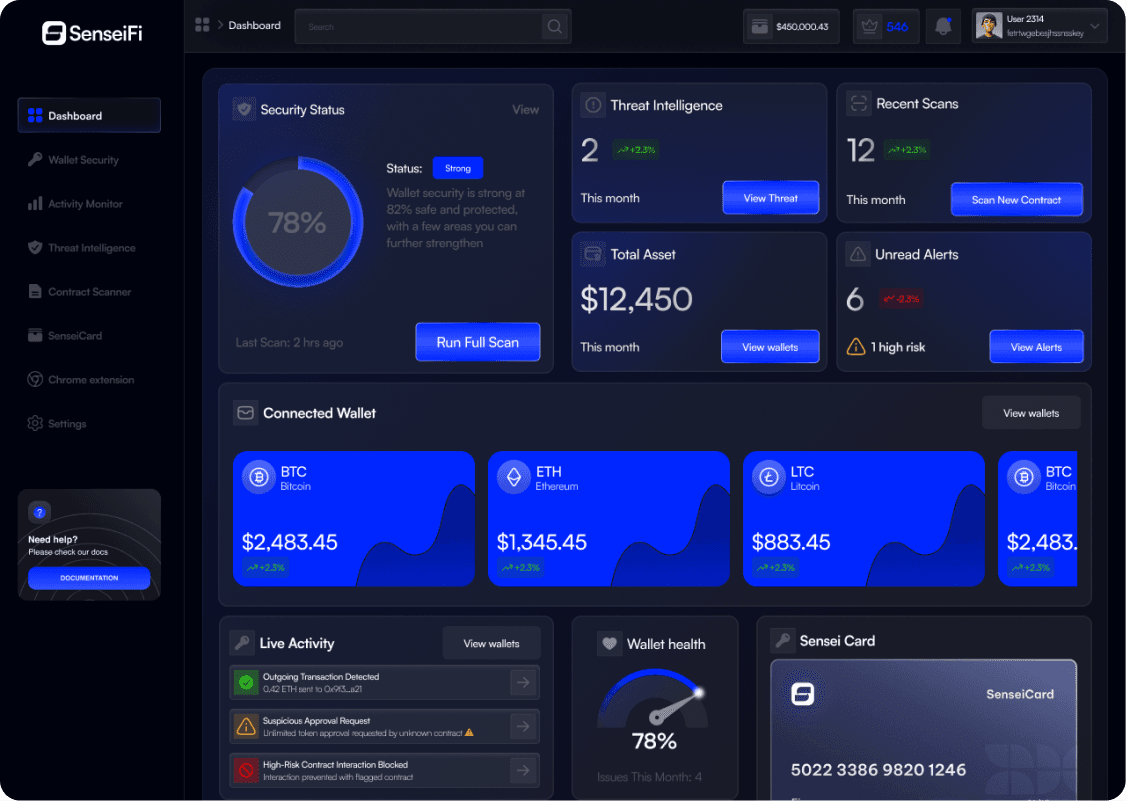Viewport: 1126px width, 801px height.
Task: Click card number 5022 3386 9820 1246
Action: point(878,770)
